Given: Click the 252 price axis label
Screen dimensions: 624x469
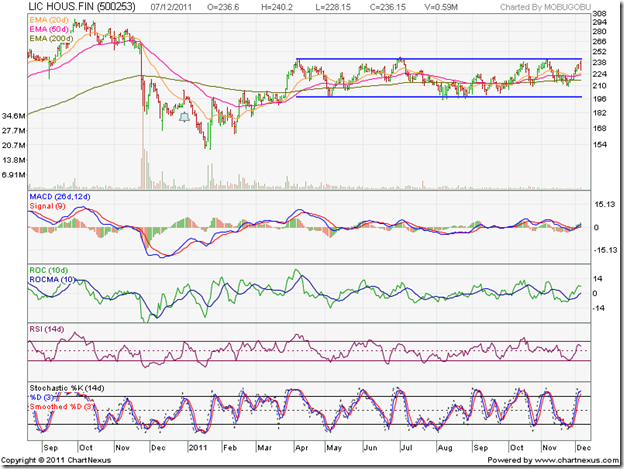Looking at the screenshot, I should [x=599, y=52].
